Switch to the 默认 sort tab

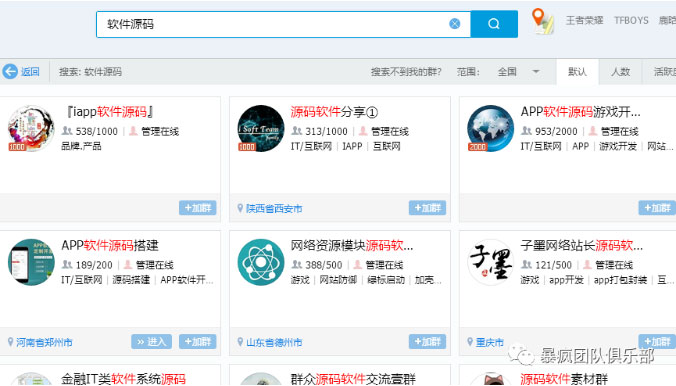point(577,72)
